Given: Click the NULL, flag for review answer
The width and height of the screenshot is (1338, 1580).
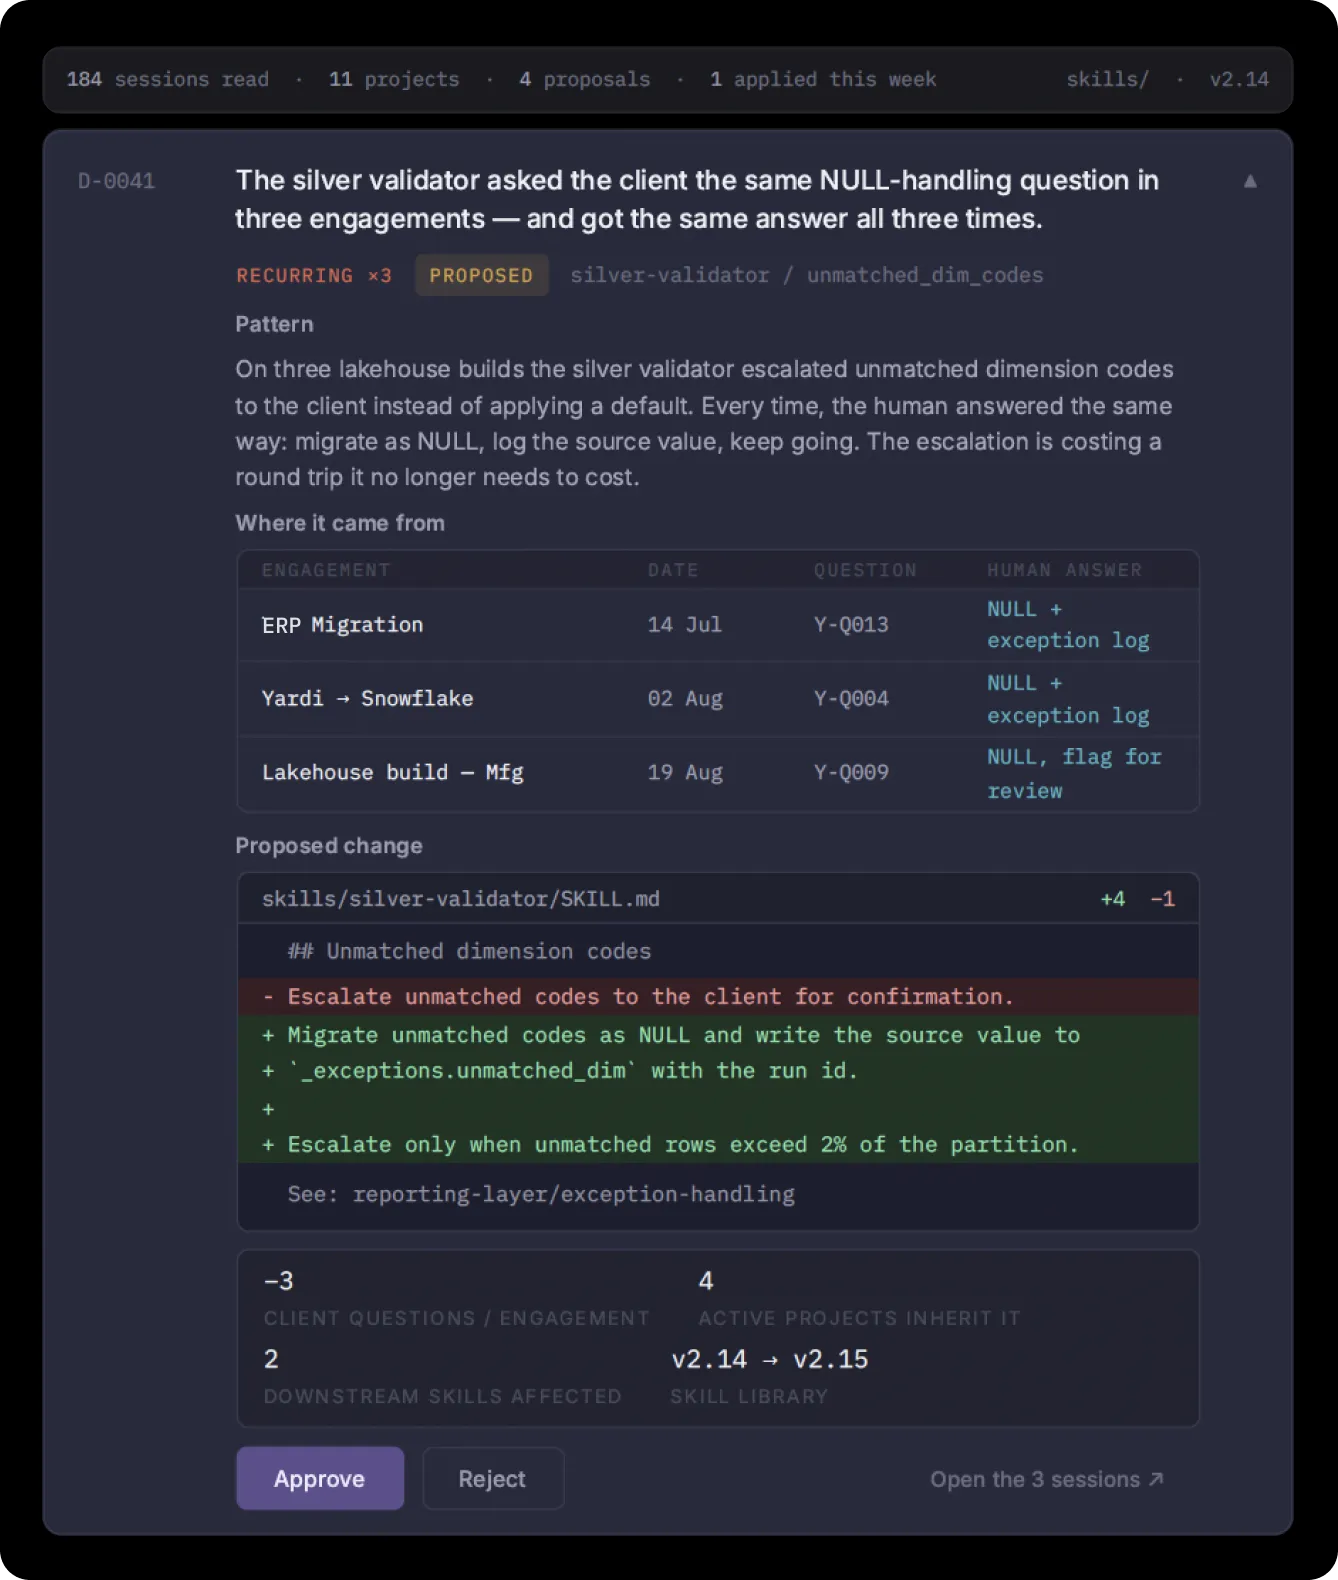Looking at the screenshot, I should tap(1074, 773).
